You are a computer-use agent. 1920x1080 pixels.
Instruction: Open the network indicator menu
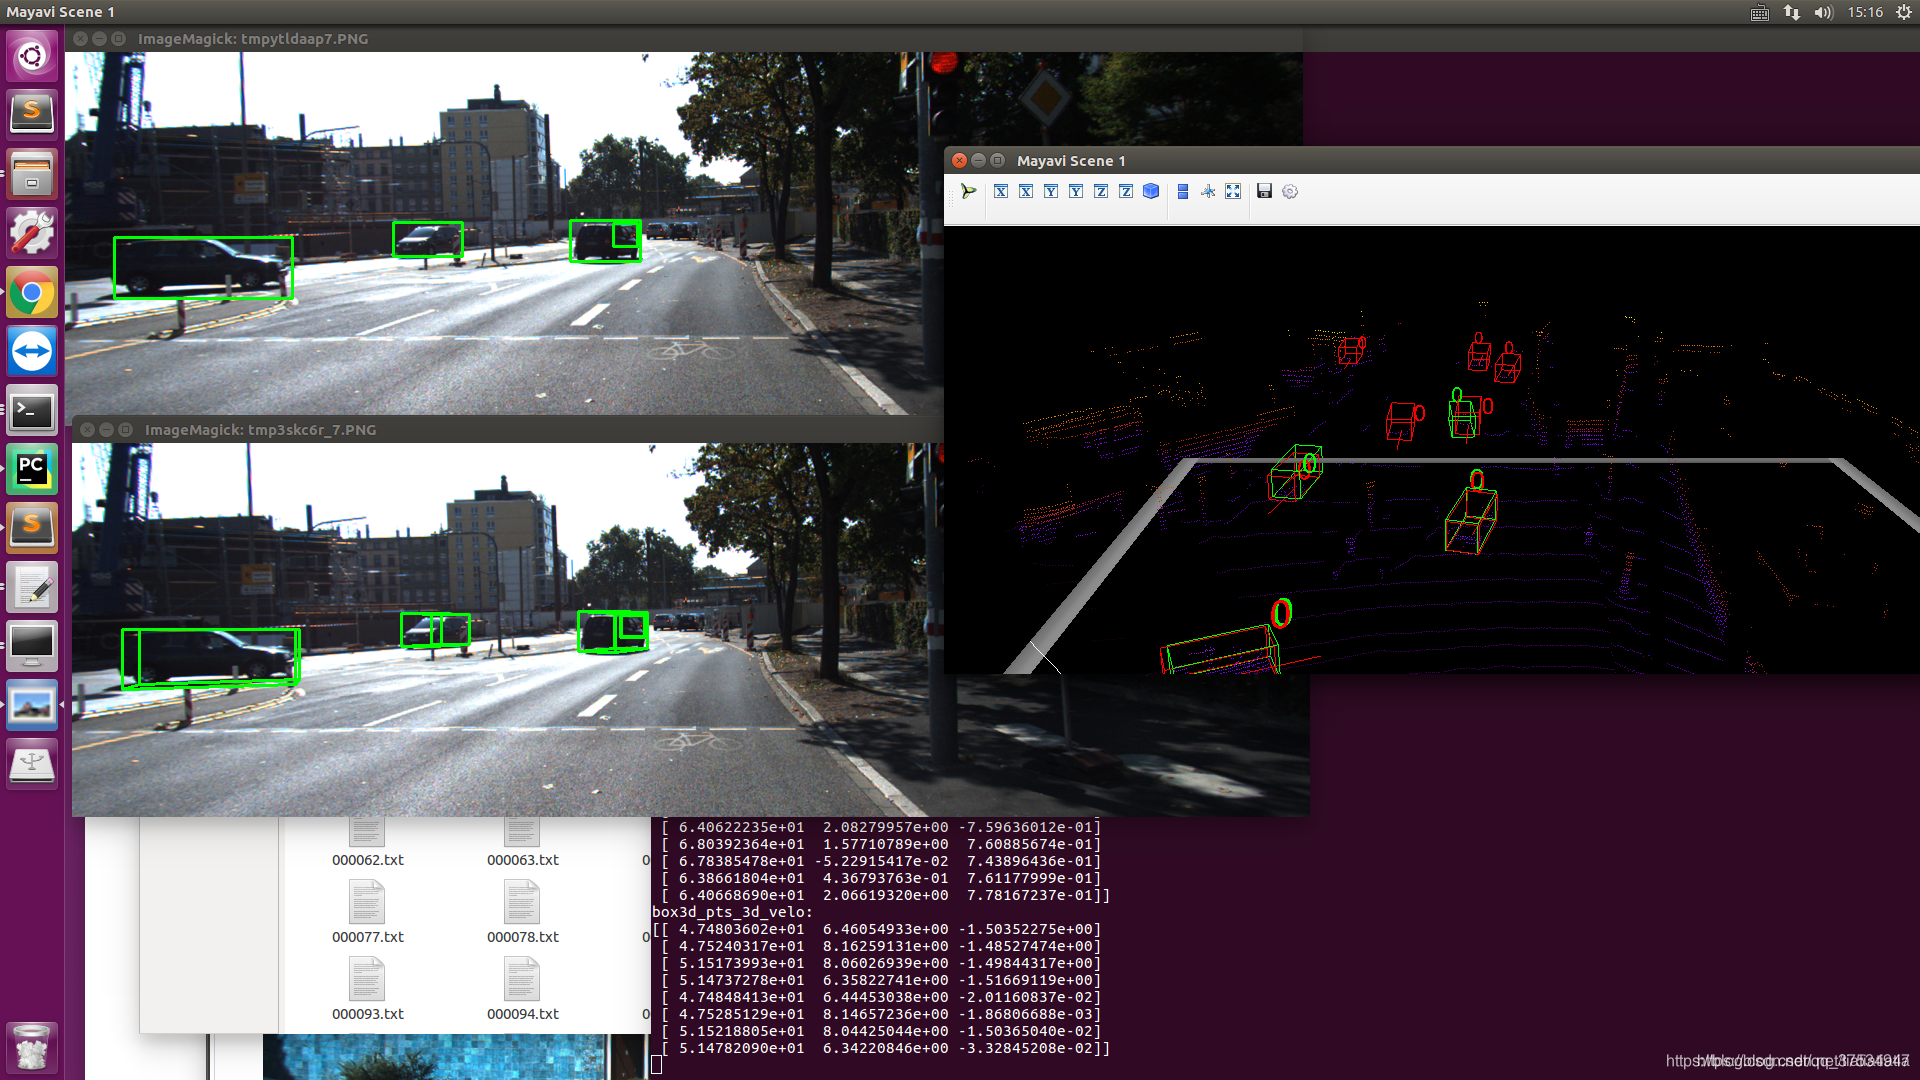(x=1791, y=12)
